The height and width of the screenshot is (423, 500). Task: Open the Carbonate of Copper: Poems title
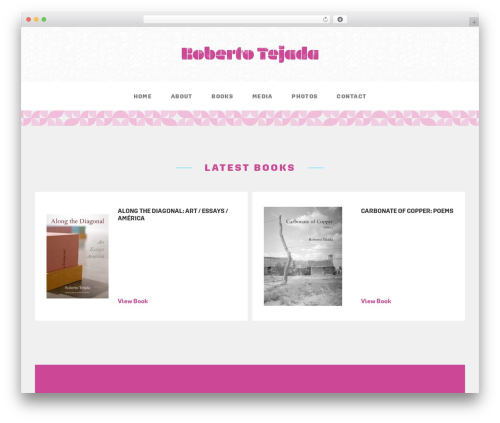click(x=407, y=211)
